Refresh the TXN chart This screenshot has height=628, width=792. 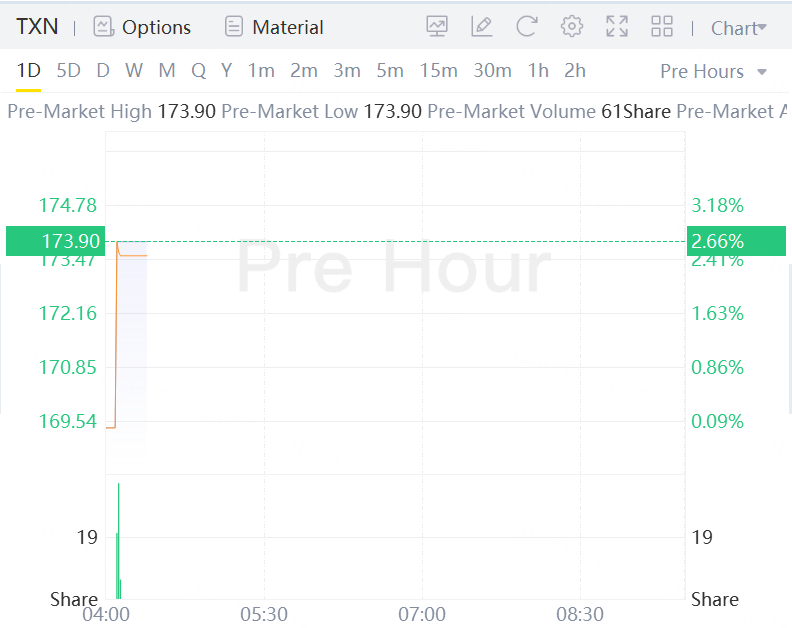[527, 27]
